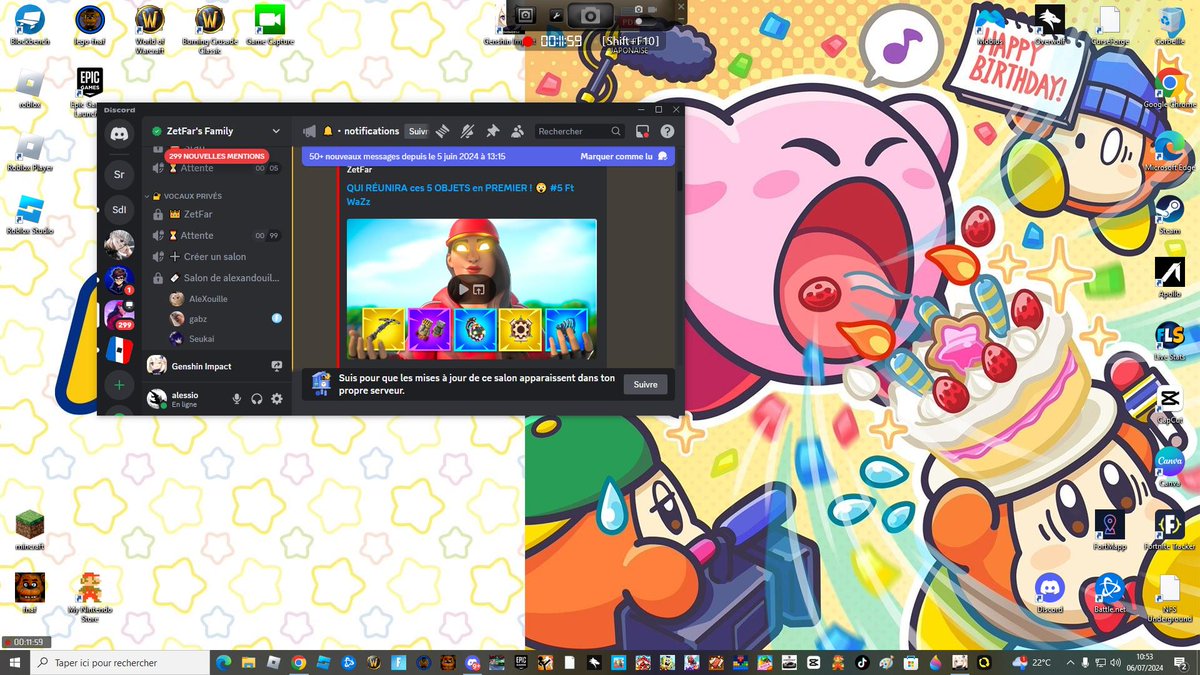Open TikTok from the taskbar
Viewport: 1200px width, 675px height.
pyautogui.click(x=861, y=662)
